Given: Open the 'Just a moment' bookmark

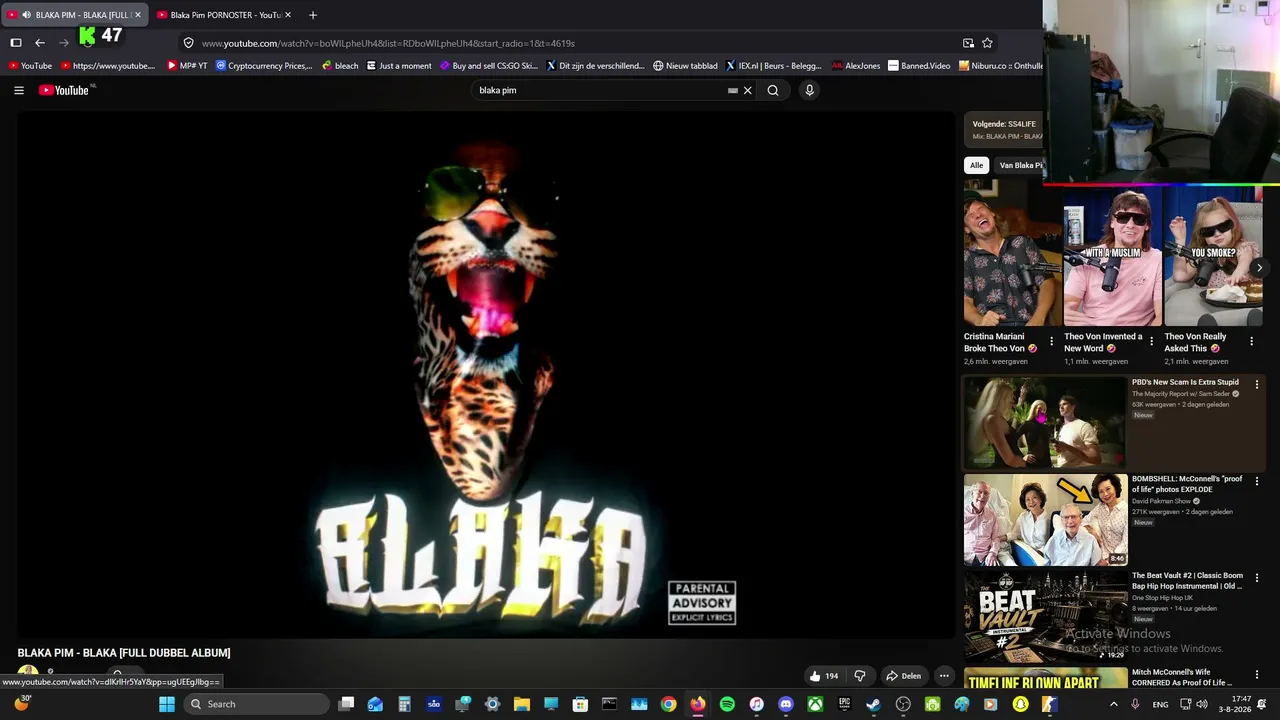Looking at the screenshot, I should click(399, 66).
